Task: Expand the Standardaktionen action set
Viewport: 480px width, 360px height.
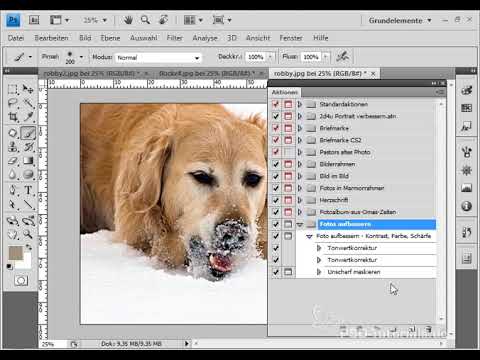Action: coord(299,104)
